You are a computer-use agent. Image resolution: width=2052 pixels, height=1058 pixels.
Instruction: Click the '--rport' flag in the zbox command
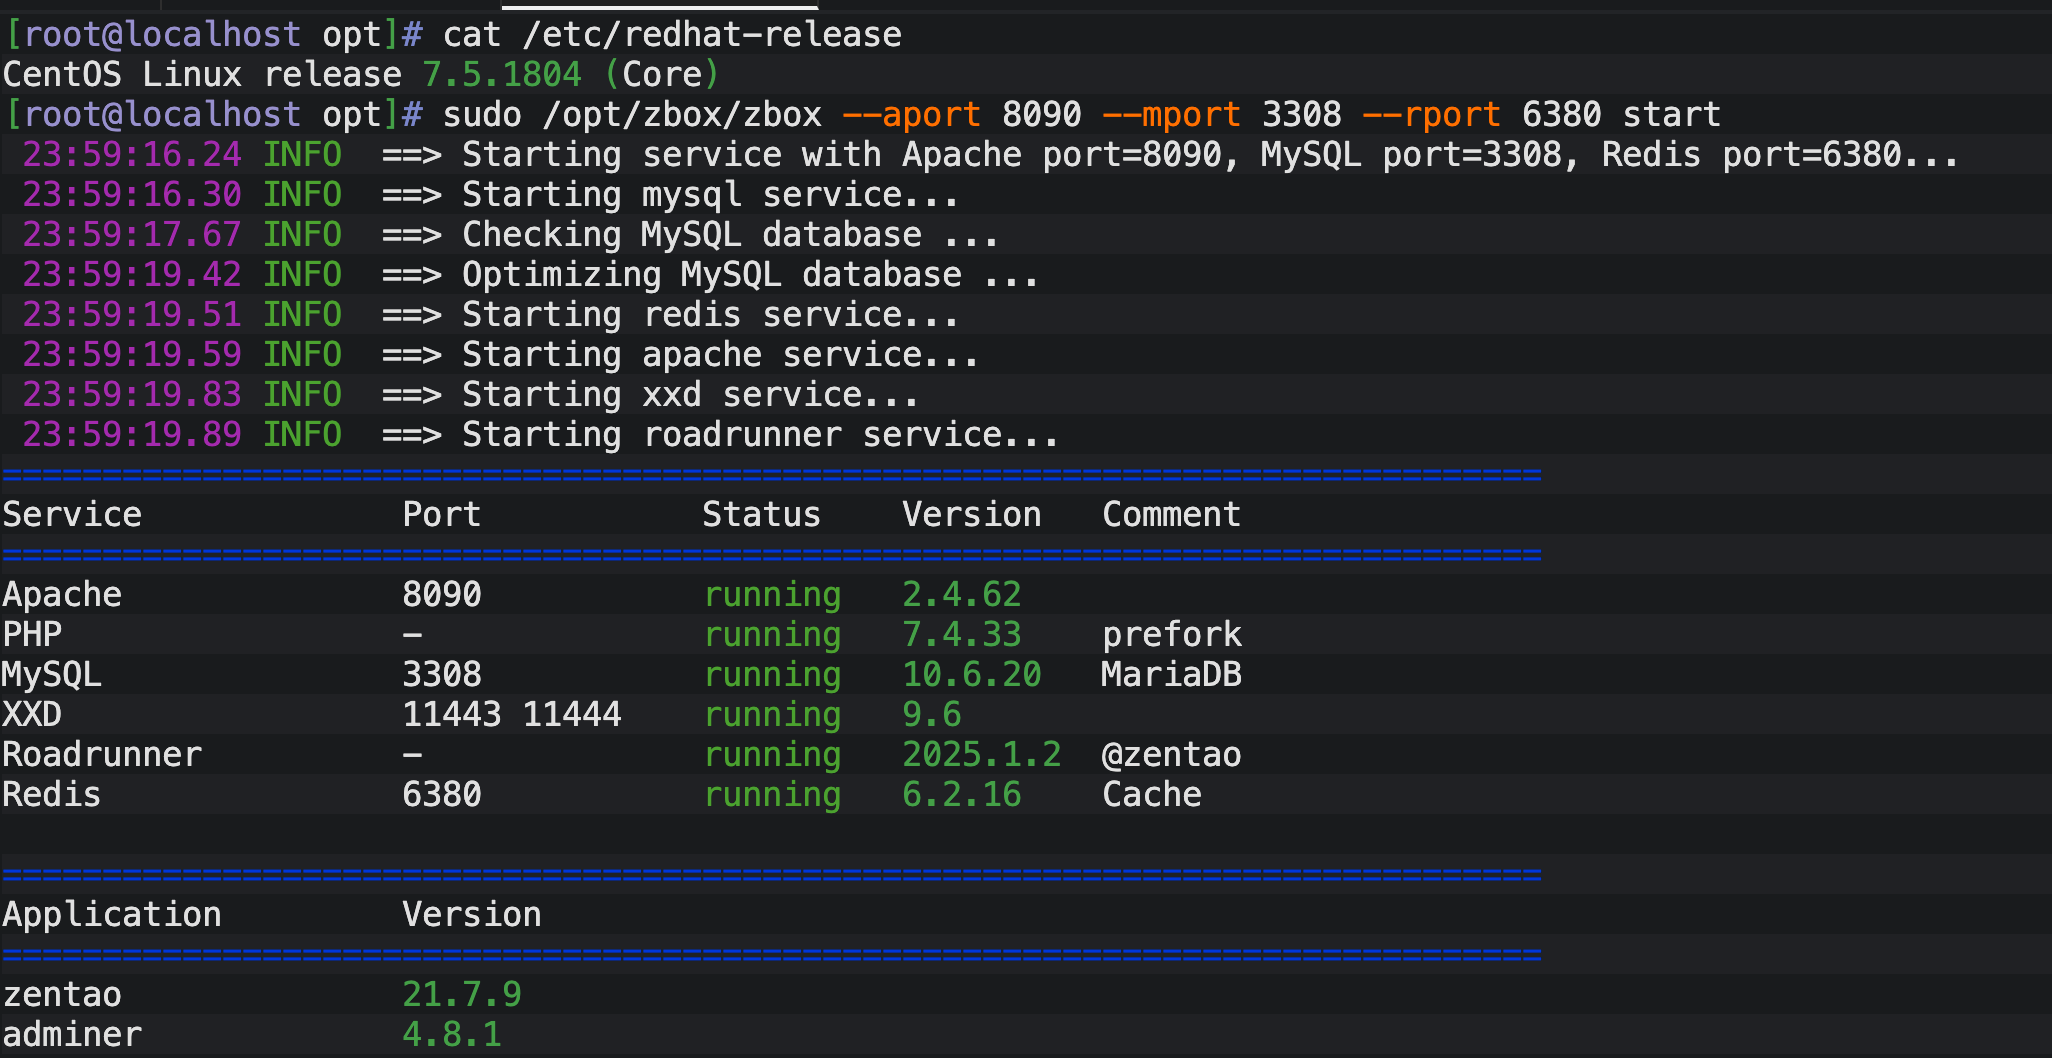(1431, 115)
